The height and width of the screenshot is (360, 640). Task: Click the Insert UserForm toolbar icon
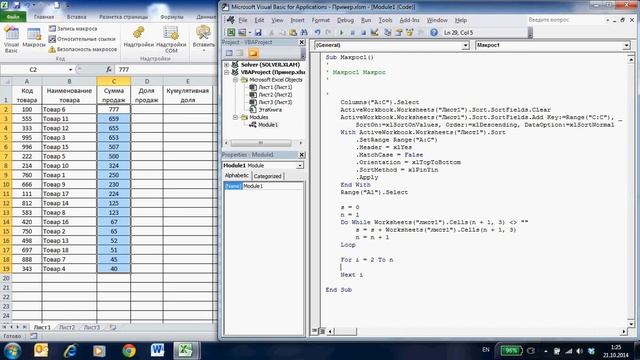pos(242,32)
